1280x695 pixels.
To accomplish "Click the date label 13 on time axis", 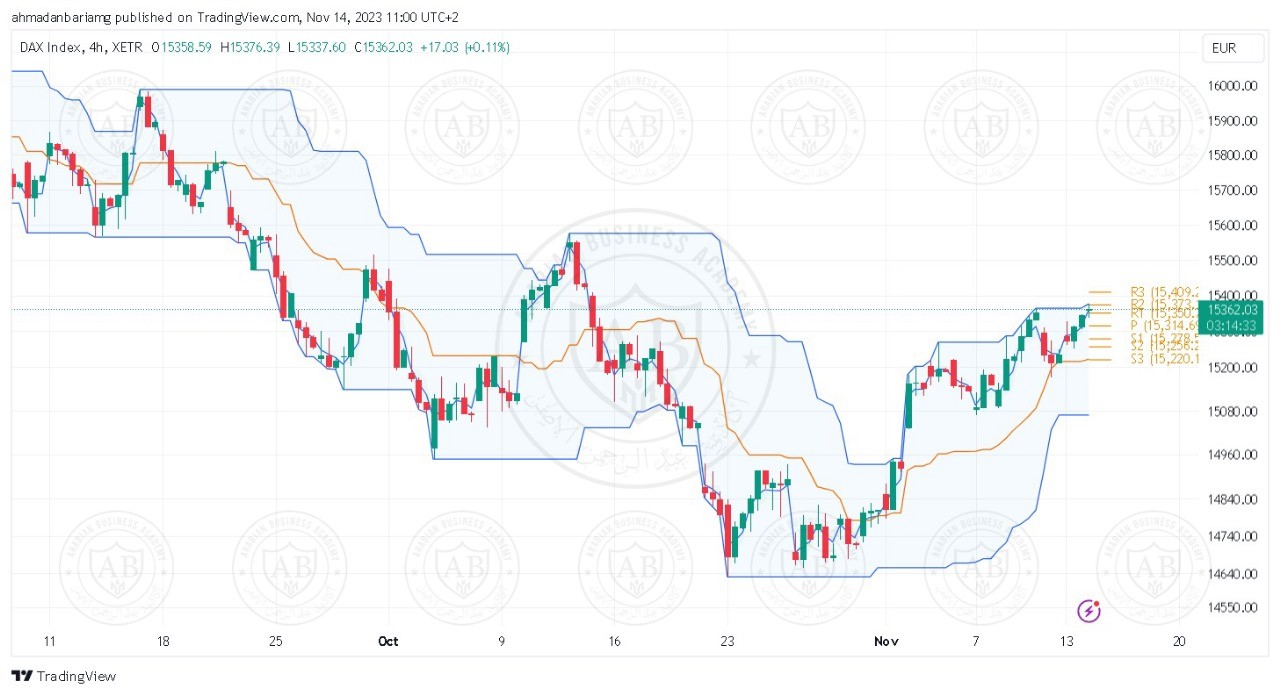I will (x=1067, y=641).
